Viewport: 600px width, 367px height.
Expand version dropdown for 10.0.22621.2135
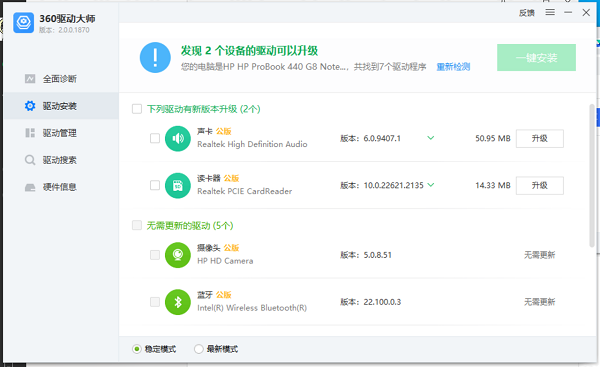(x=430, y=185)
